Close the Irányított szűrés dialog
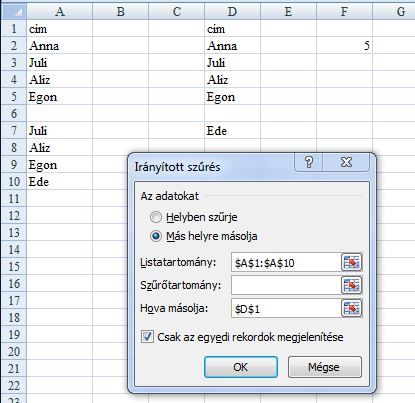 point(346,162)
